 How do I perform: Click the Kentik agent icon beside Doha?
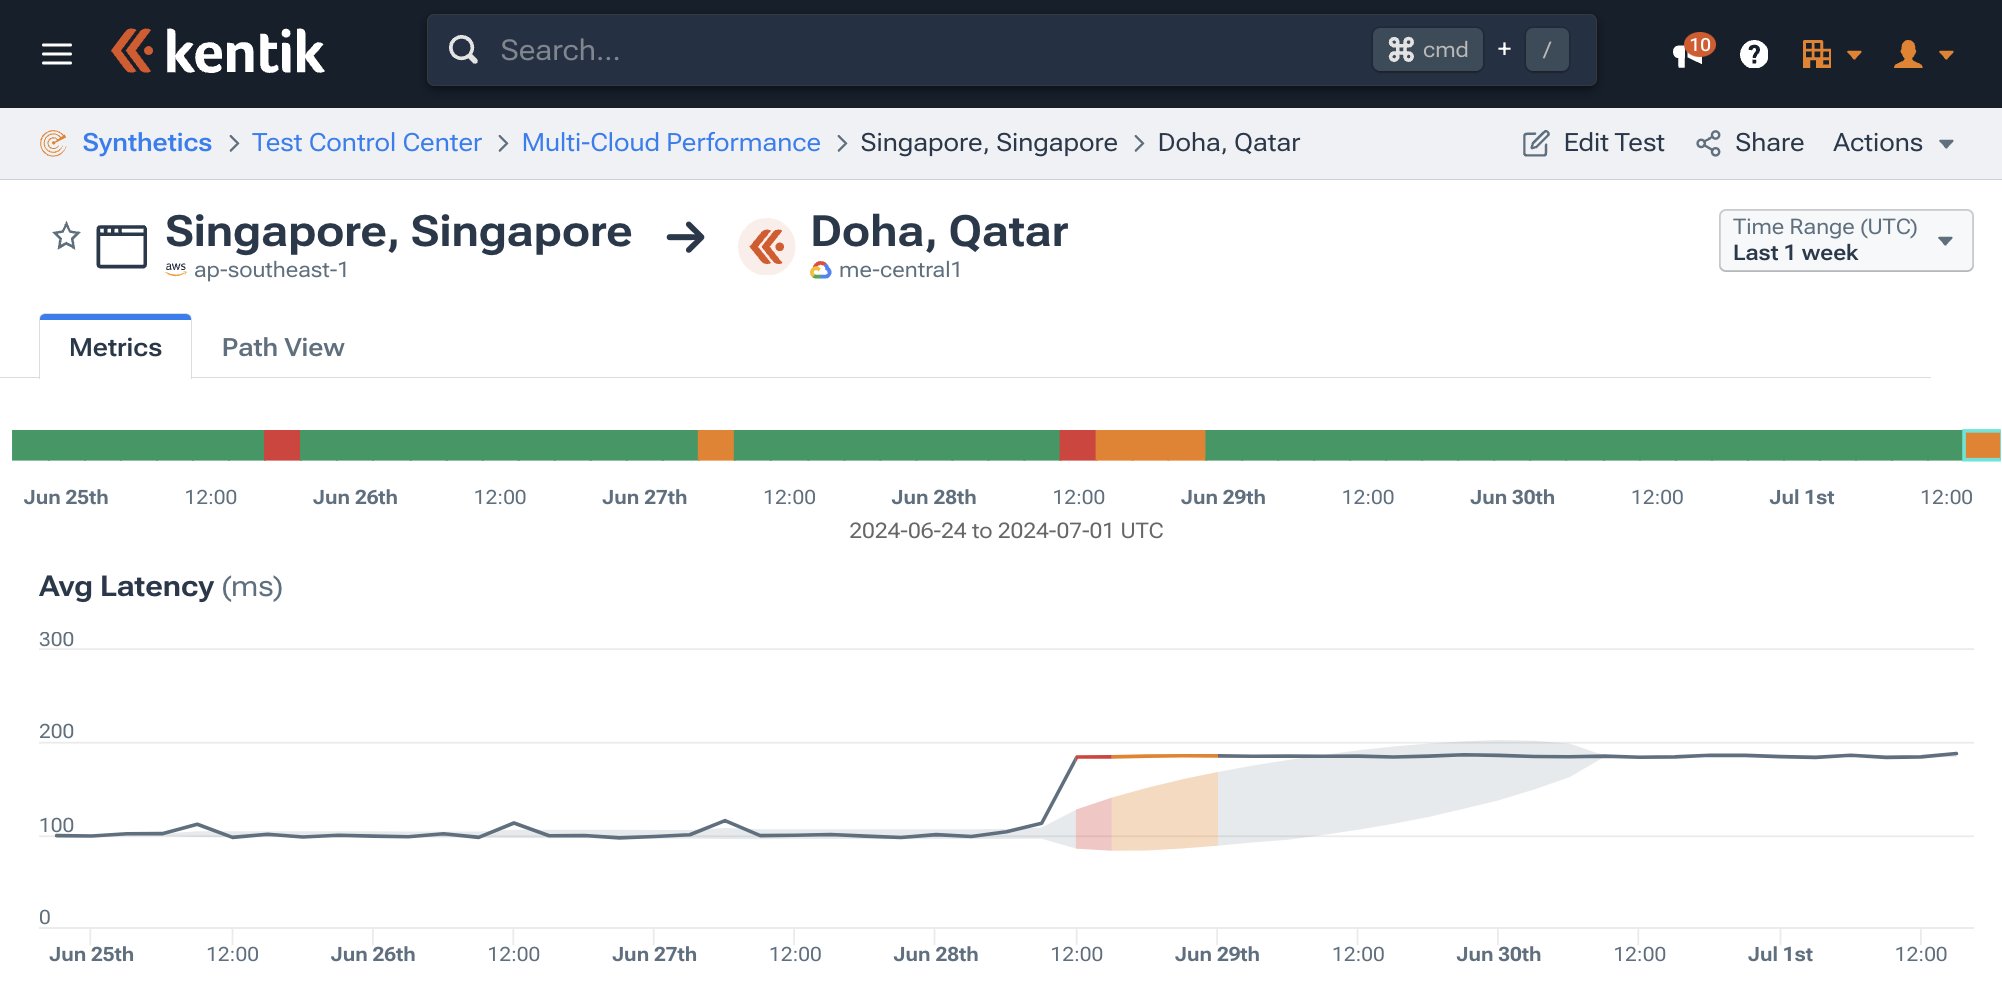click(766, 246)
